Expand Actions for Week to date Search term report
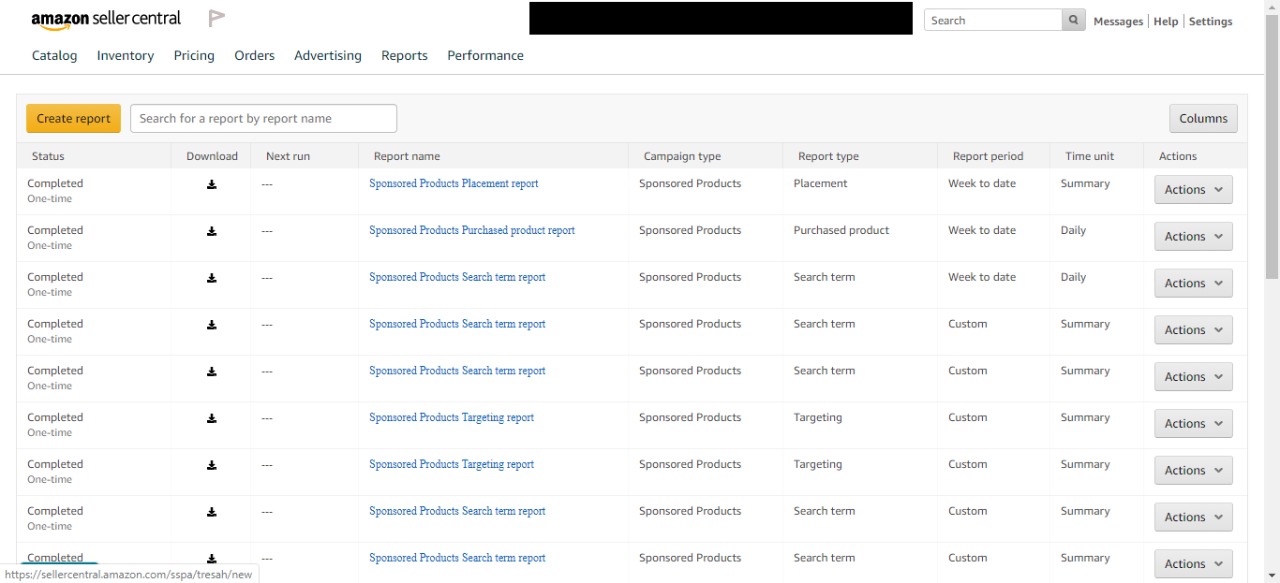The height and width of the screenshot is (583, 1280). [1193, 284]
